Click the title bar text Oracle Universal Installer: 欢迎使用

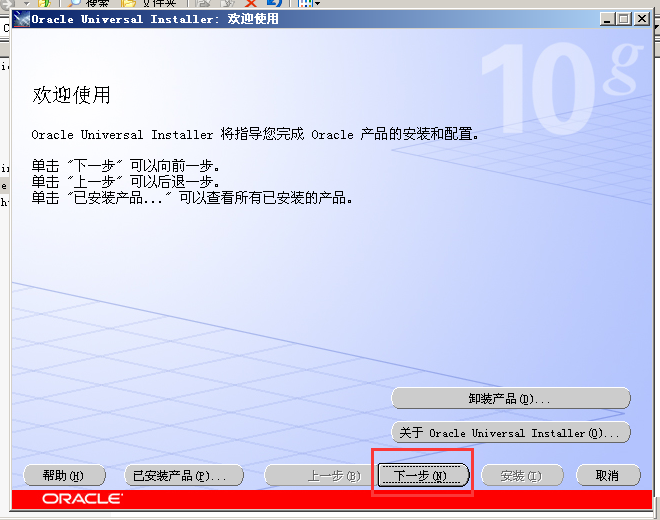pos(155,19)
